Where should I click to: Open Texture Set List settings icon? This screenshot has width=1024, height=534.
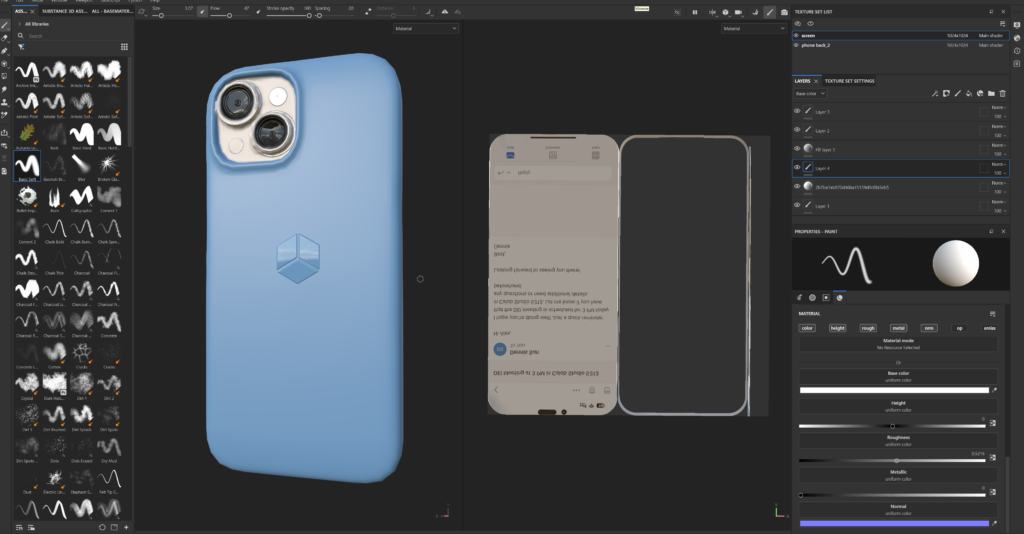point(1002,24)
